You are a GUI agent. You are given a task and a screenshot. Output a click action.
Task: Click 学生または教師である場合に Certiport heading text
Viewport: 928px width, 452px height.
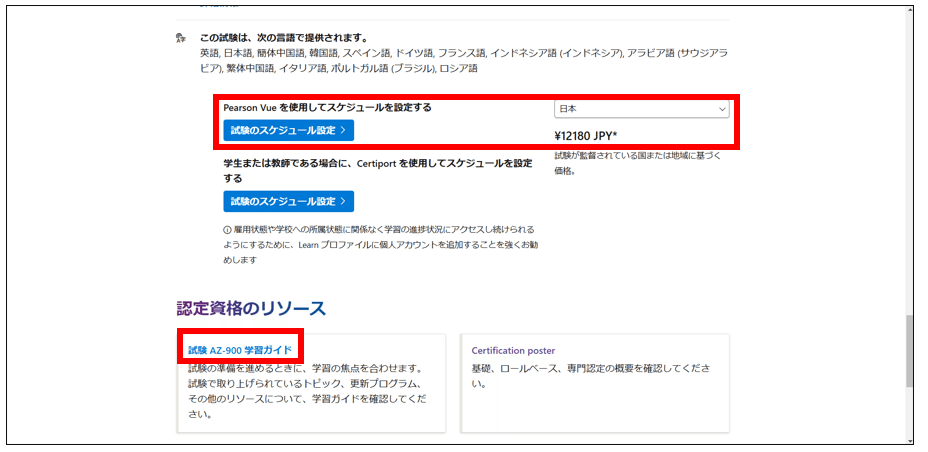pos(378,170)
